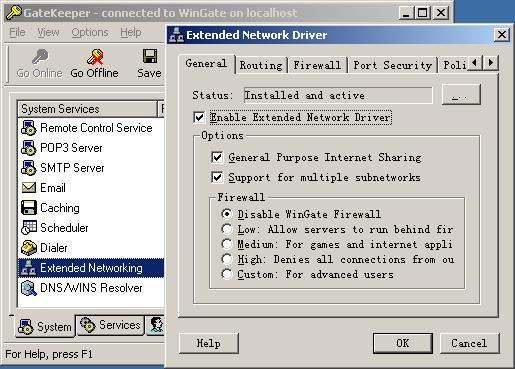
Task: Switch to the Routing tab
Action: coord(261,65)
